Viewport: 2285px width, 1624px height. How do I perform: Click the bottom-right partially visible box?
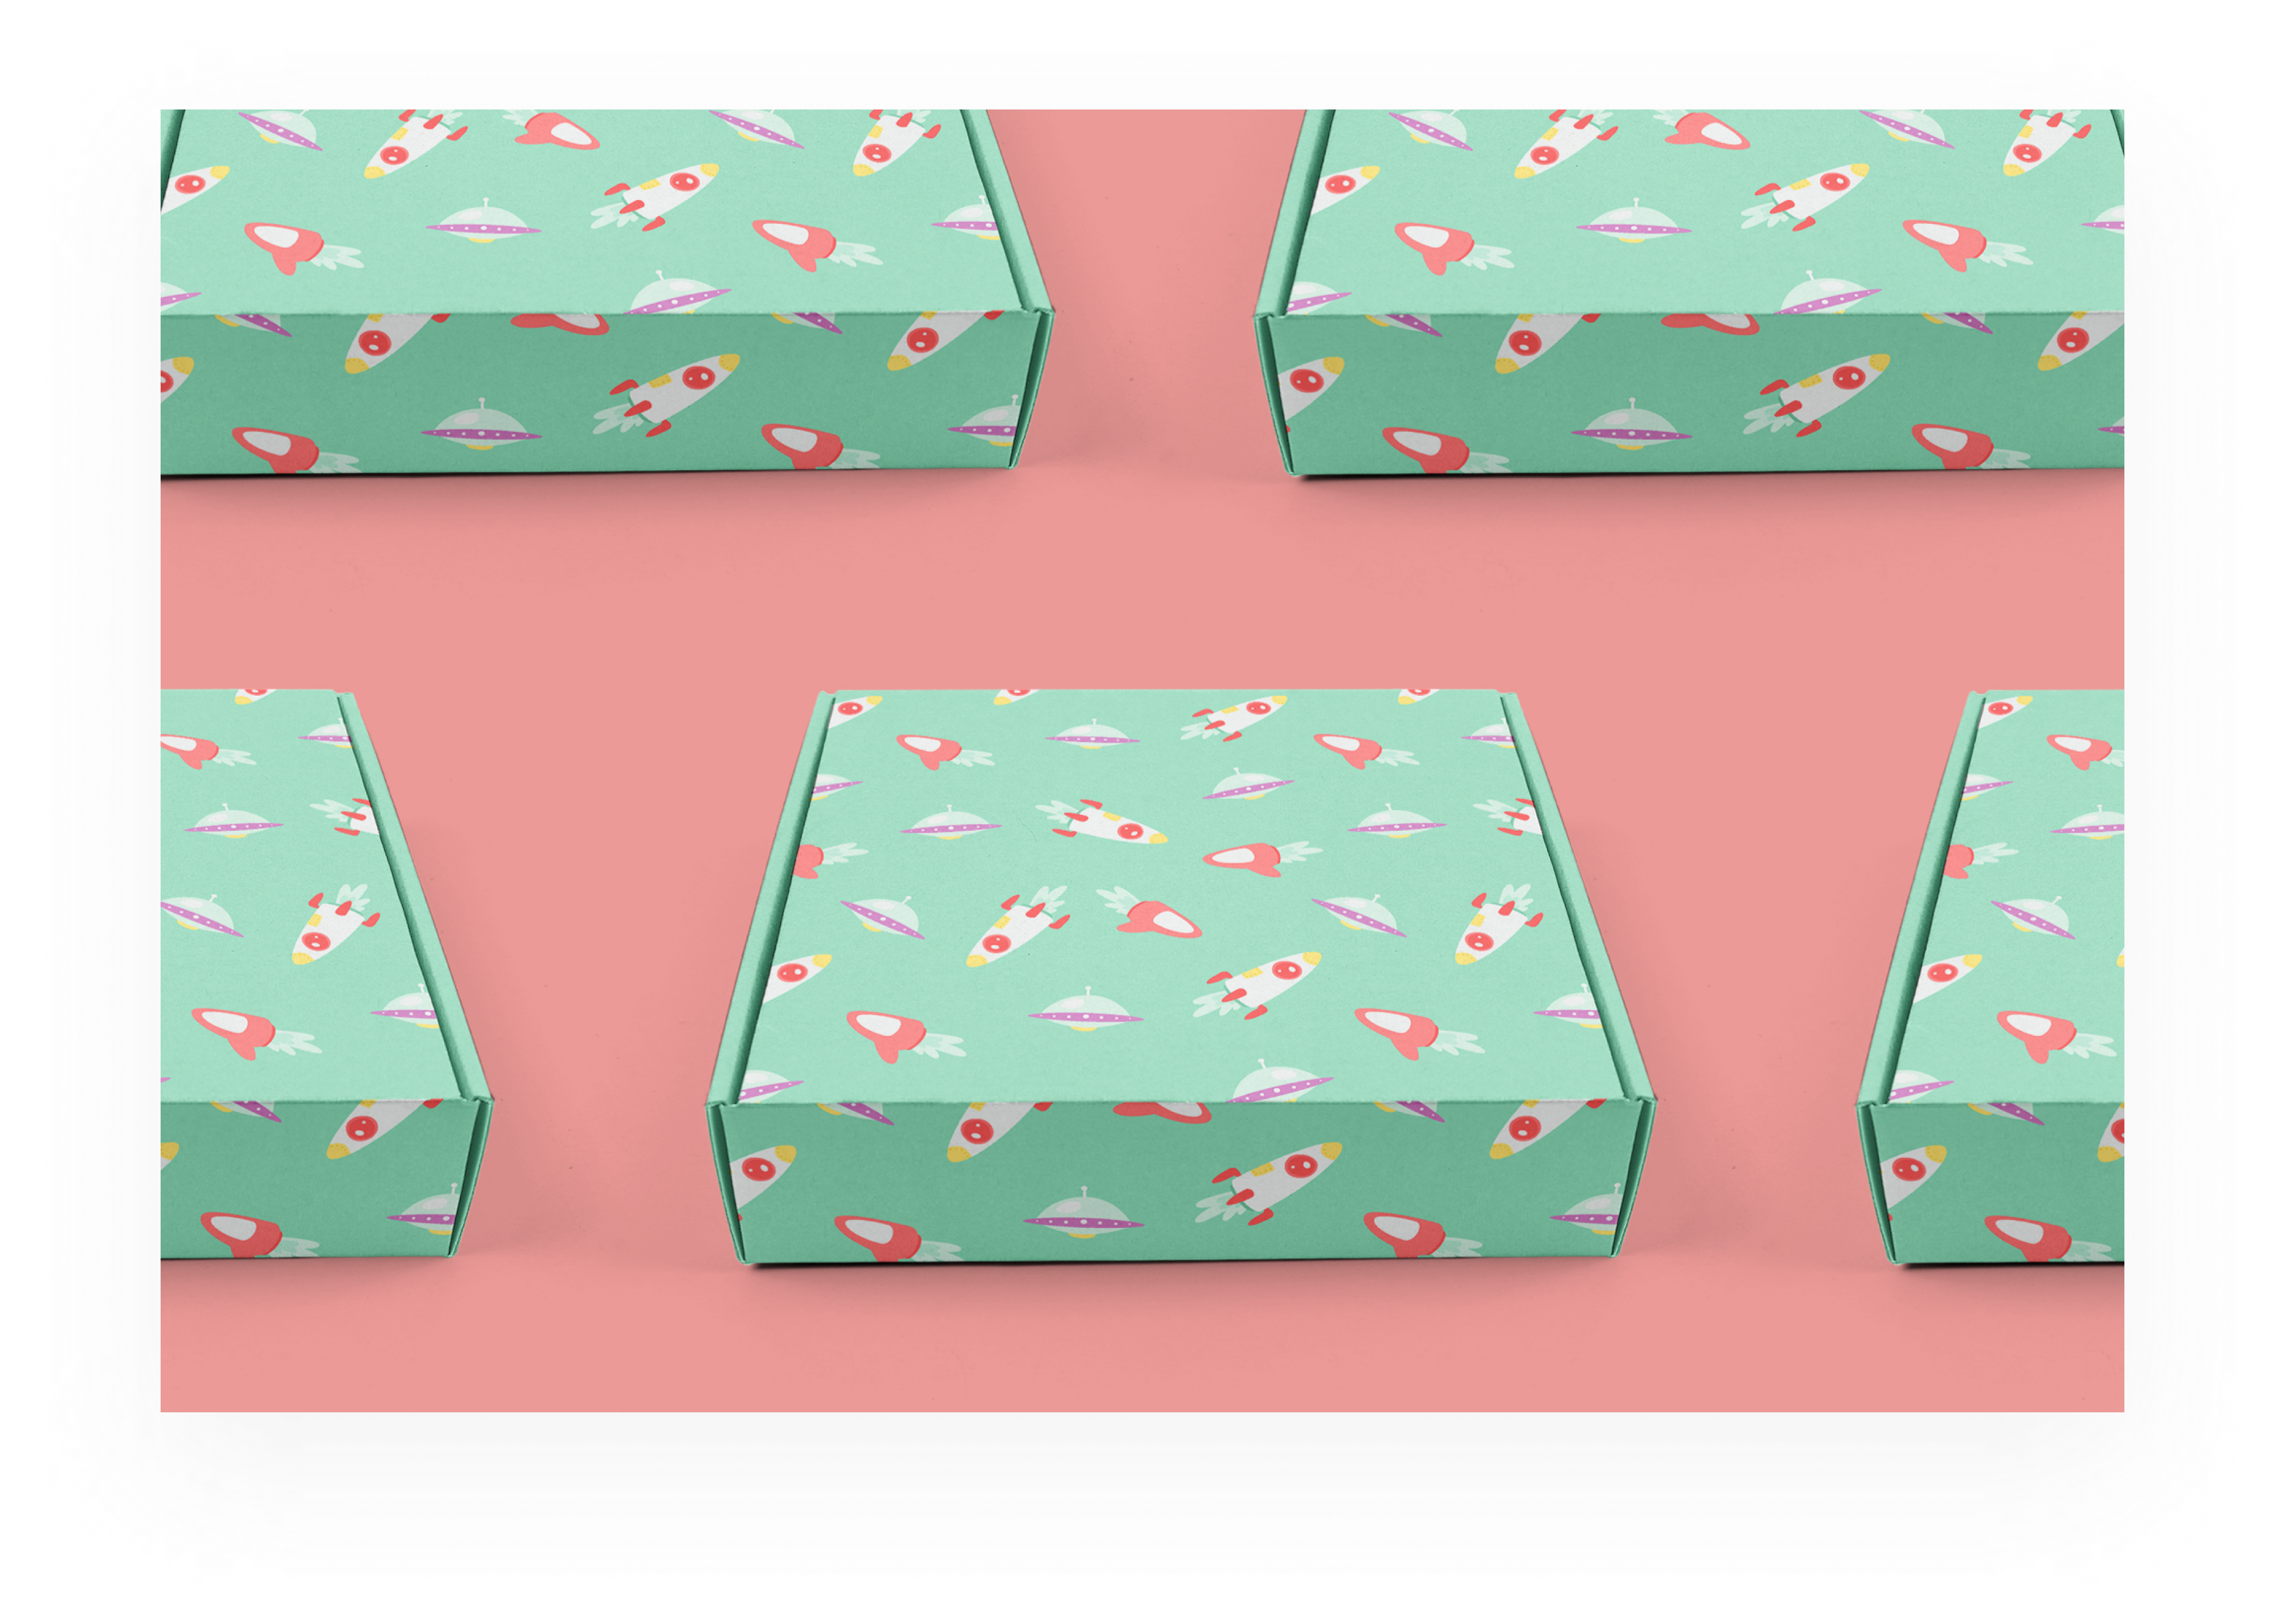[1991, 977]
